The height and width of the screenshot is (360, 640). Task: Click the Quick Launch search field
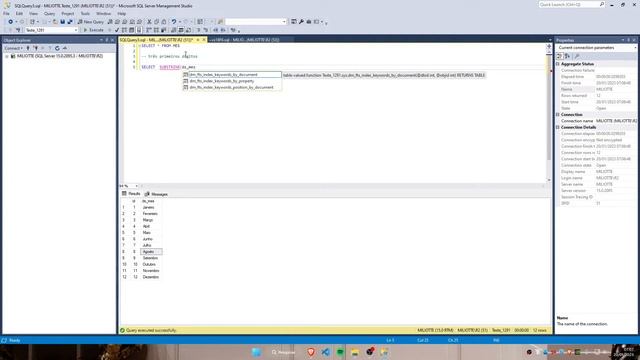pyautogui.click(x=571, y=4)
